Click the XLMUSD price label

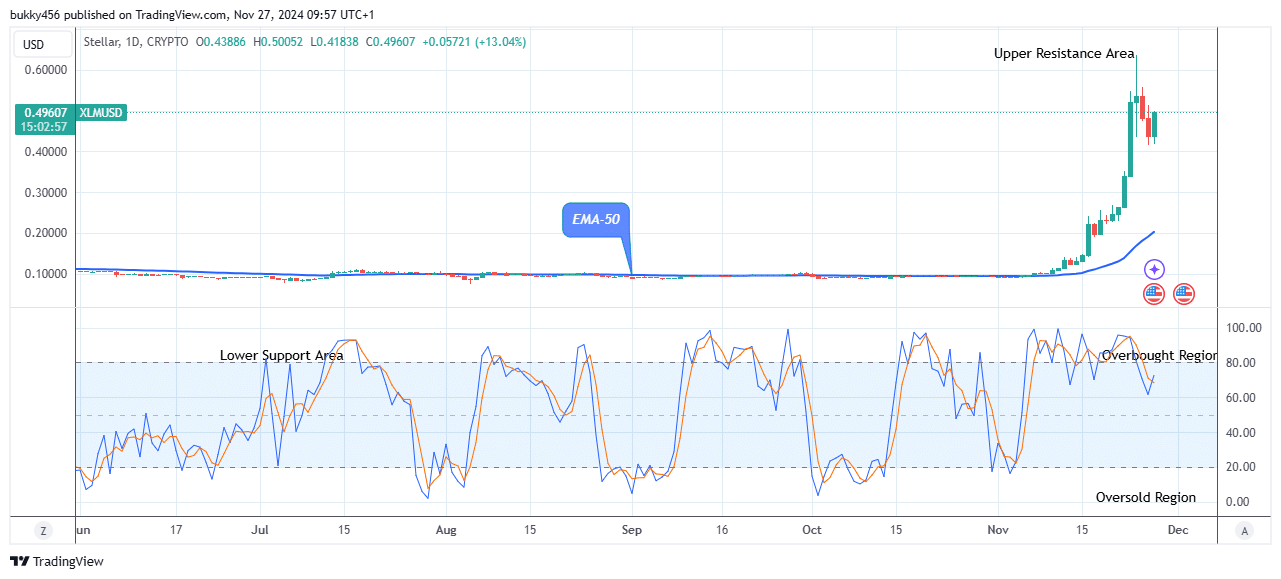99,113
